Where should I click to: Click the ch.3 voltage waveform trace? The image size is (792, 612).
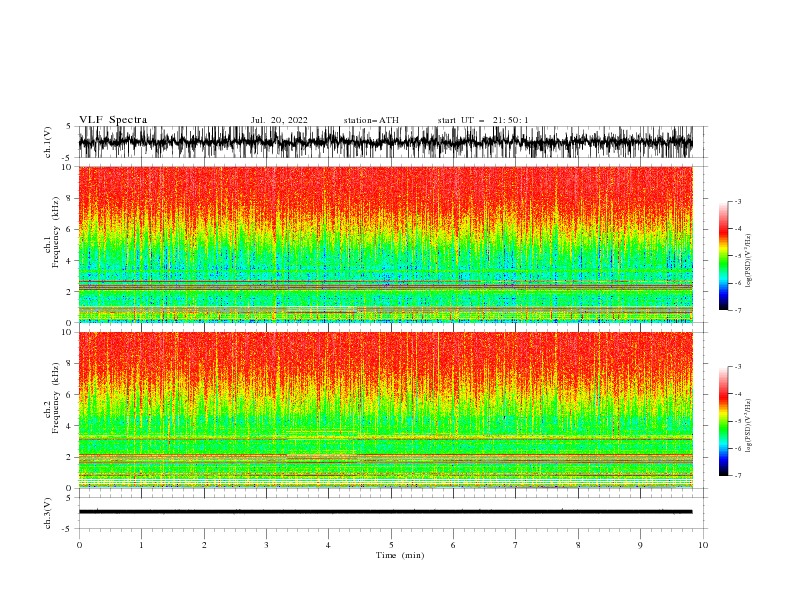[385, 512]
